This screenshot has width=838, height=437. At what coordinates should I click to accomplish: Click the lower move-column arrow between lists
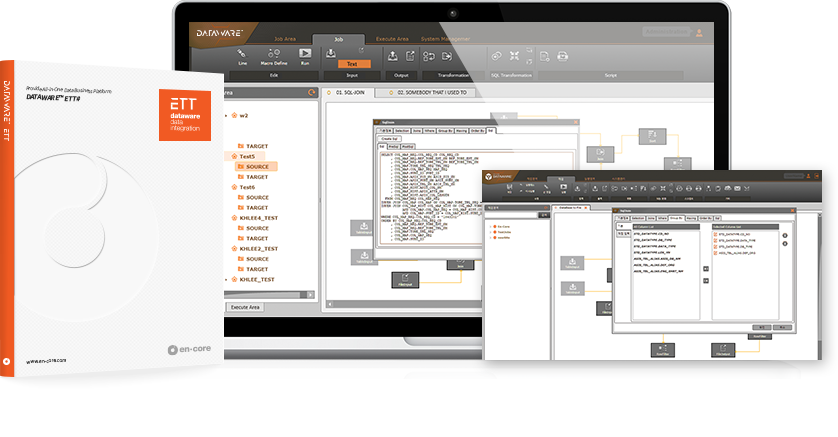[706, 280]
